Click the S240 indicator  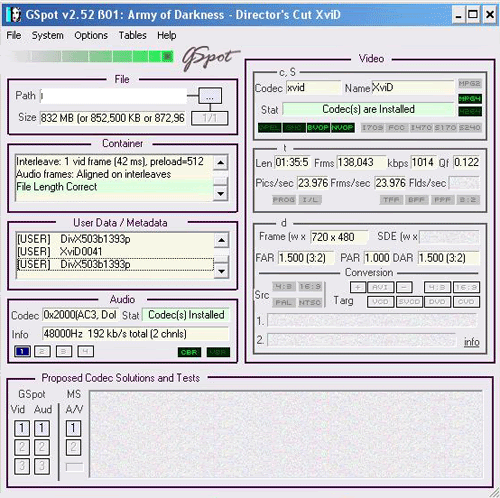tap(469, 128)
